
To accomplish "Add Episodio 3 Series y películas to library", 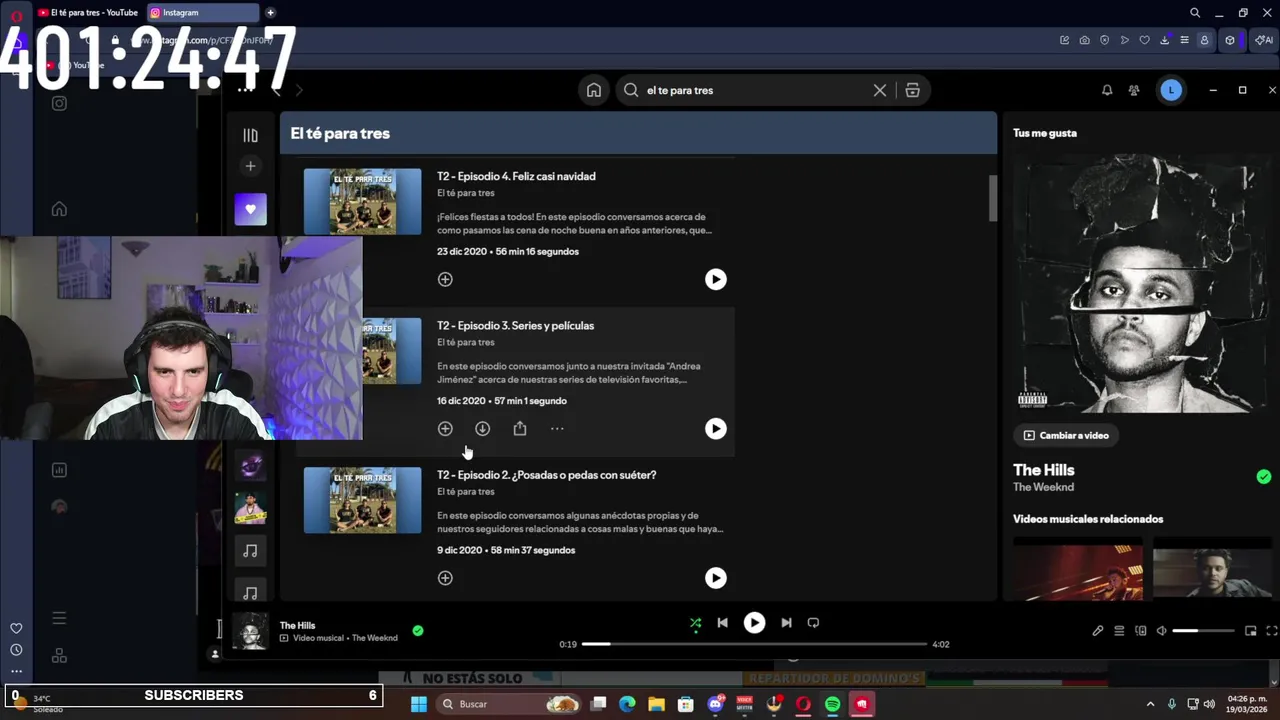I will coord(445,428).
